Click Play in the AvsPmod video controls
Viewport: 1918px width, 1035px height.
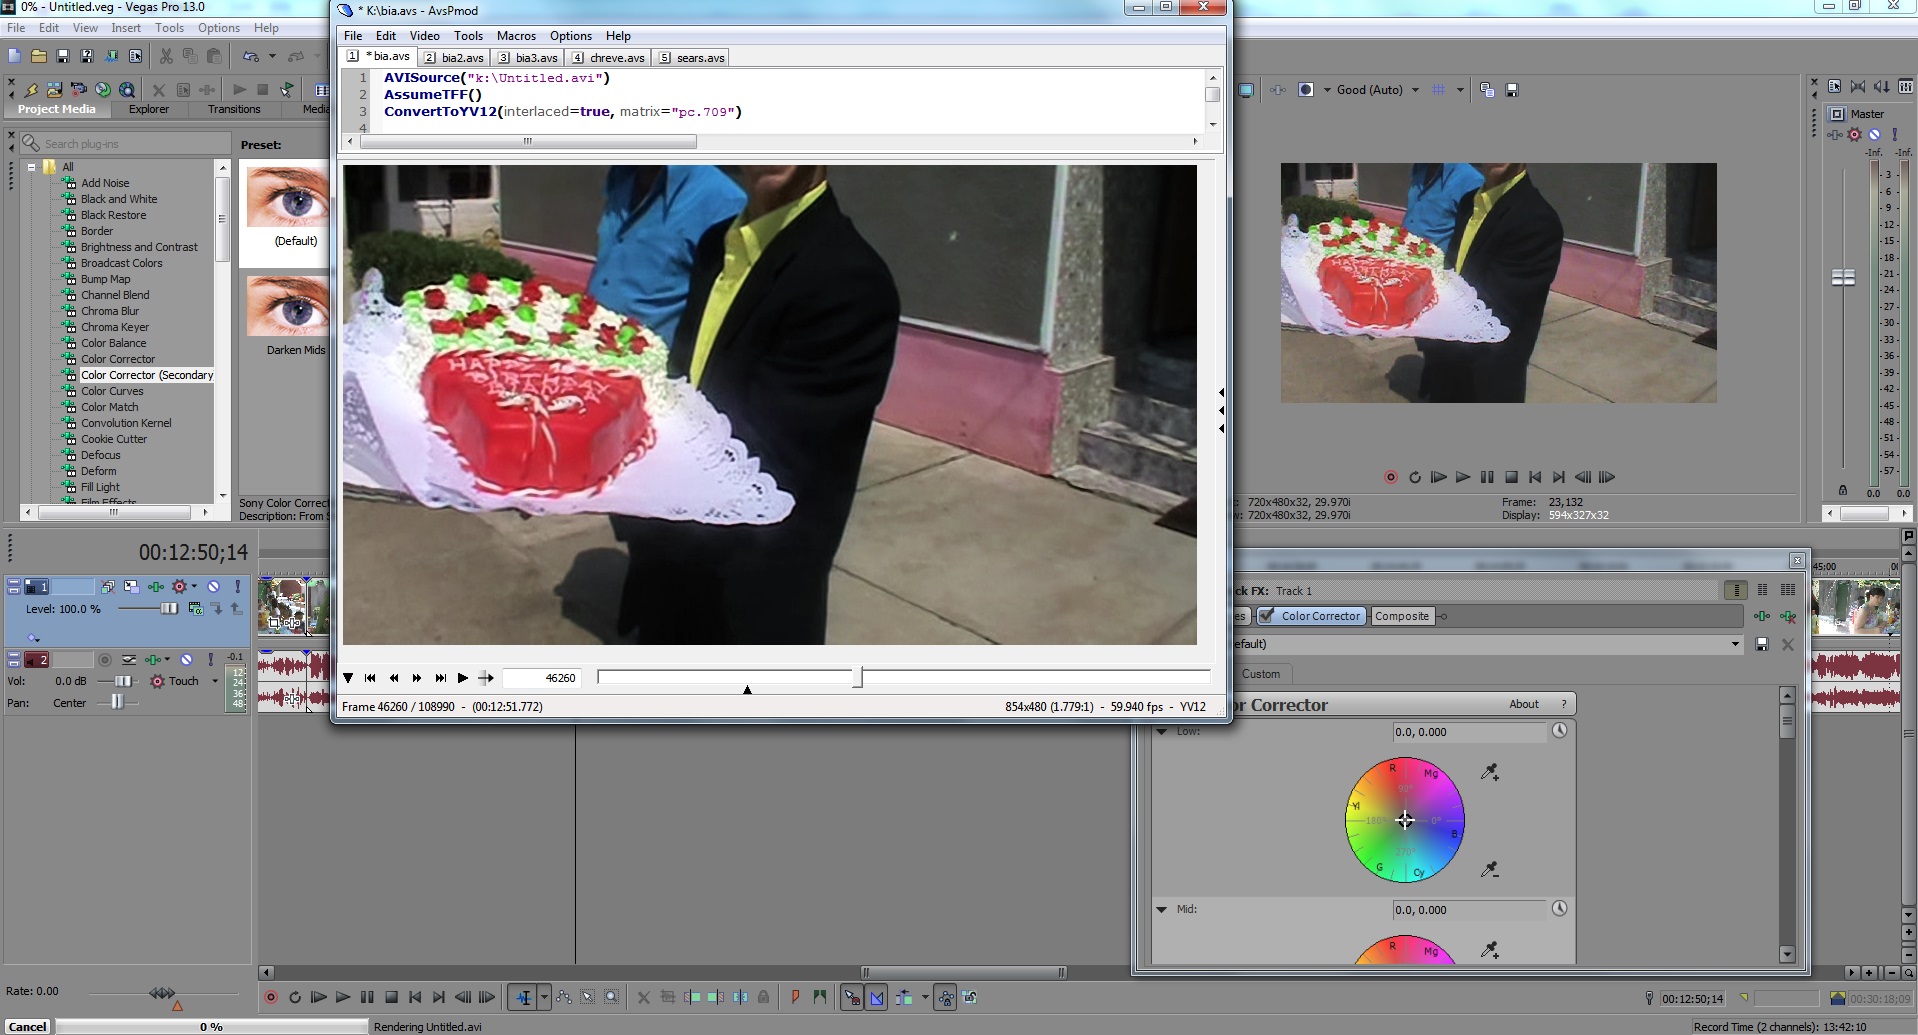(463, 678)
